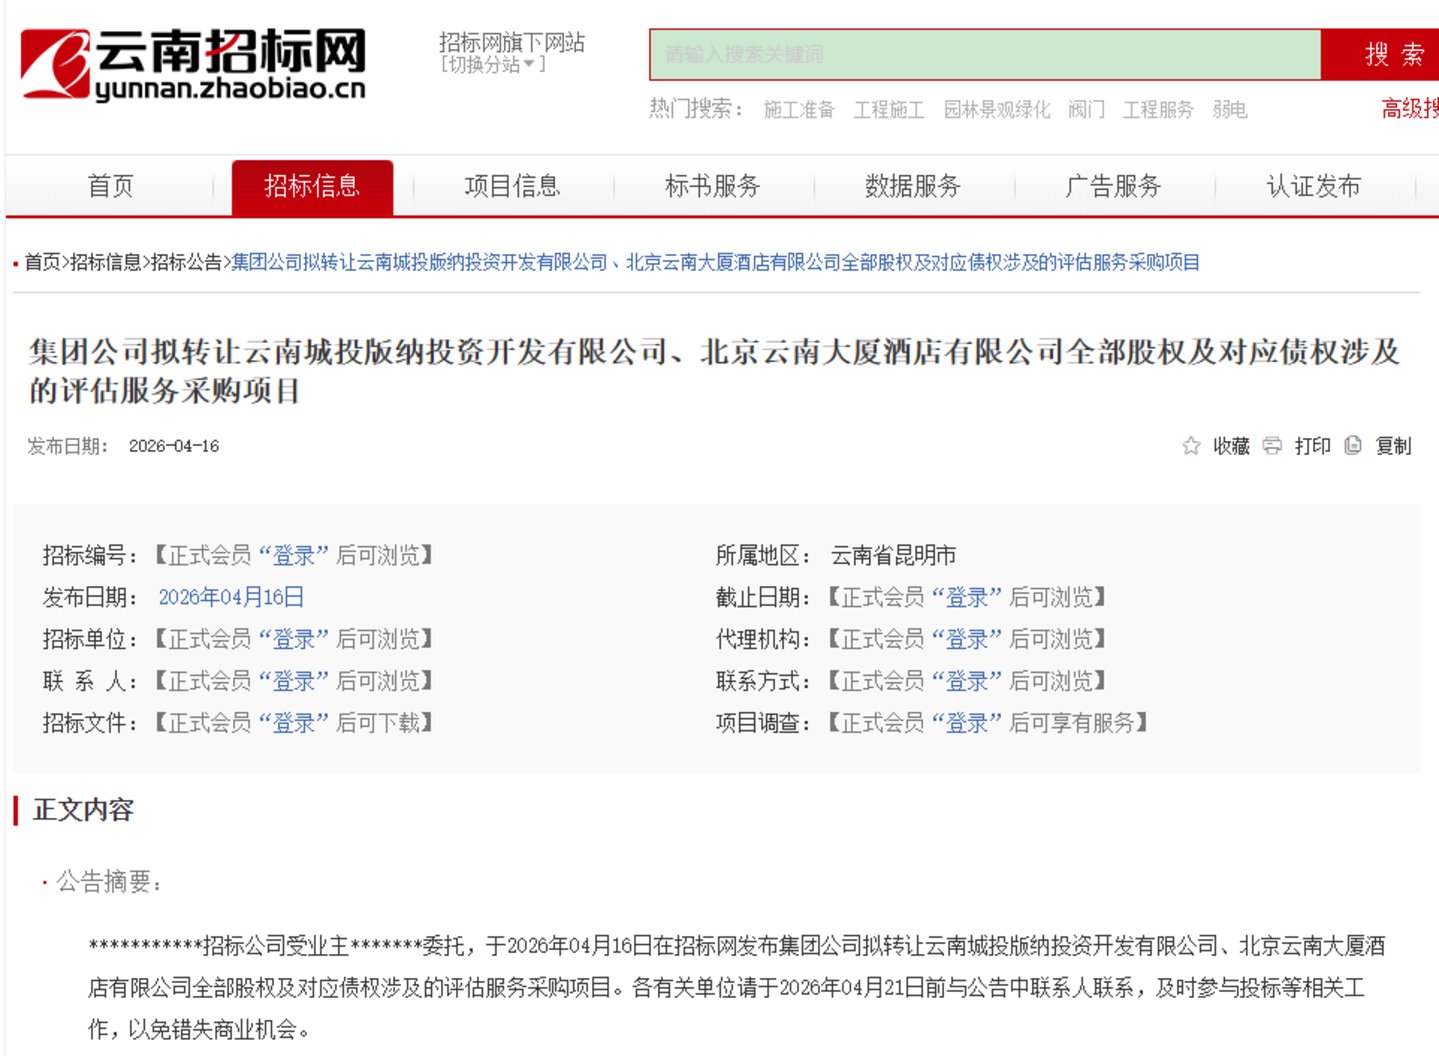Select hot search term 园林景观绿化

[997, 110]
